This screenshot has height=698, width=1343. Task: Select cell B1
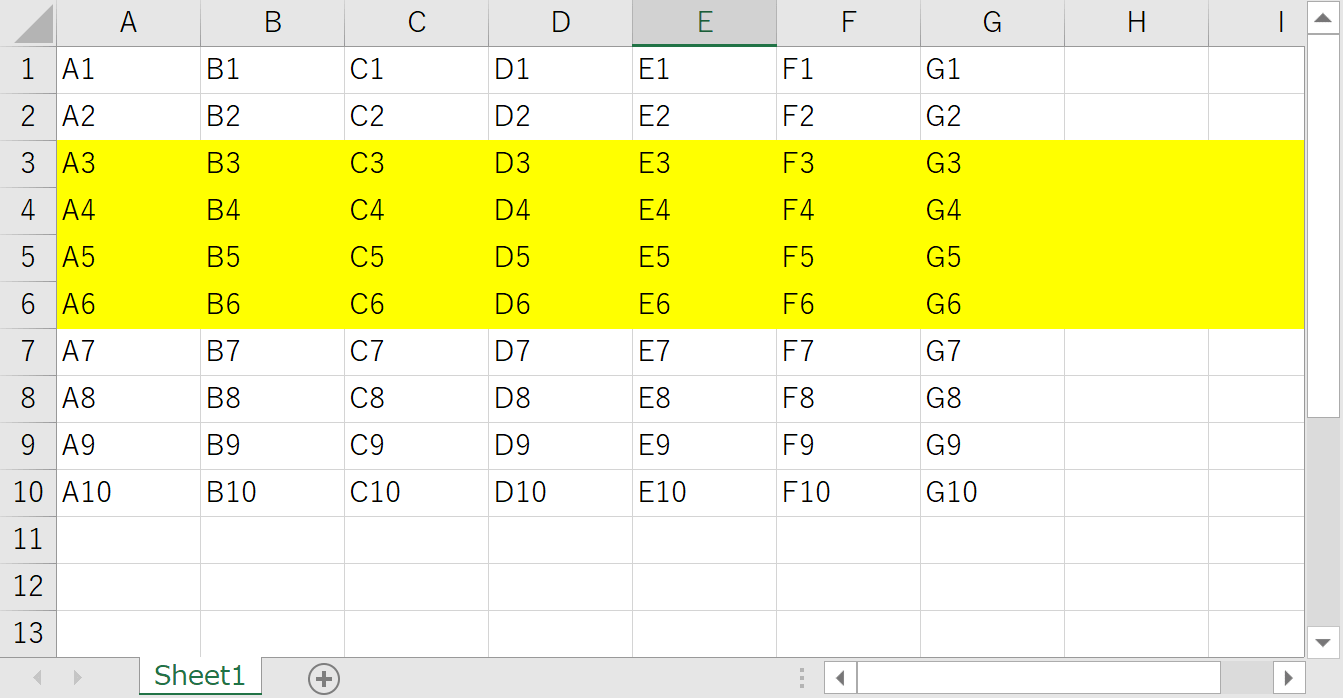pos(272,70)
